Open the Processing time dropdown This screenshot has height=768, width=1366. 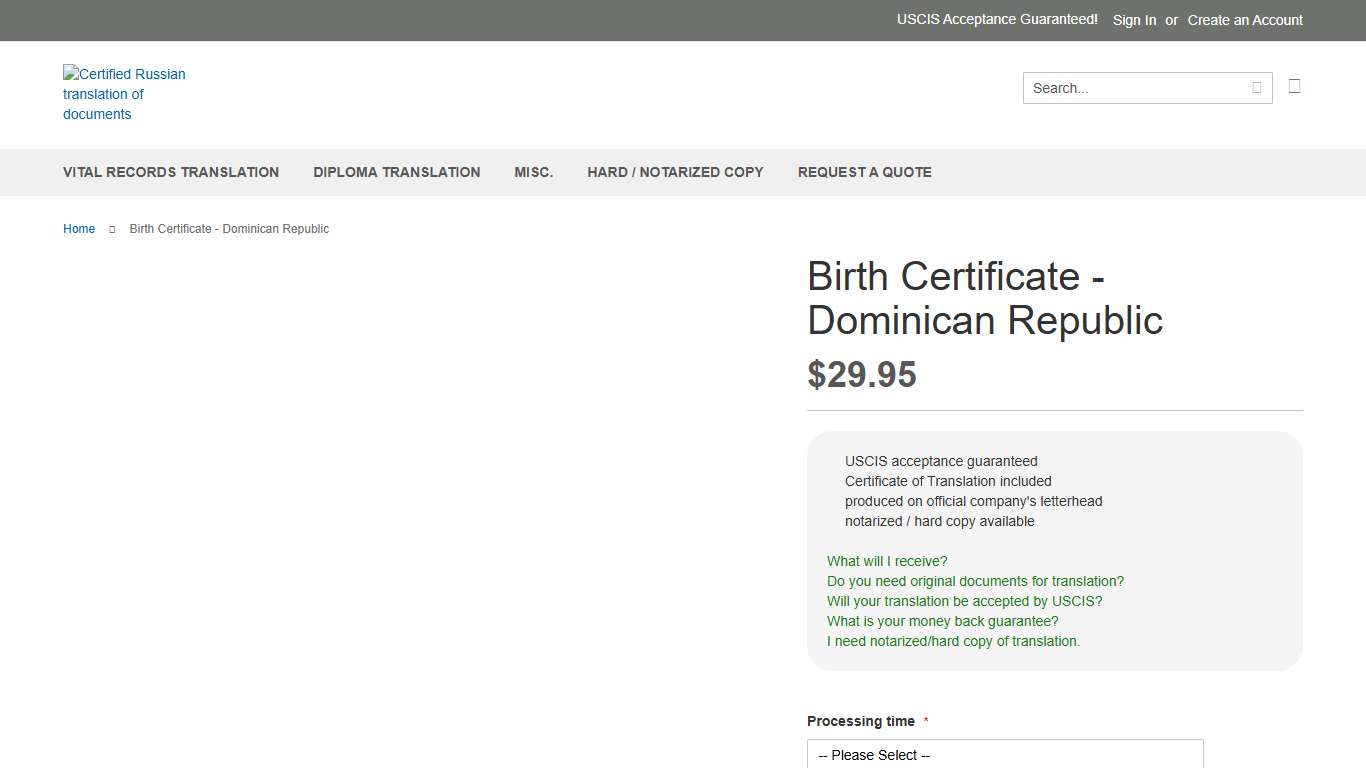click(x=1004, y=755)
